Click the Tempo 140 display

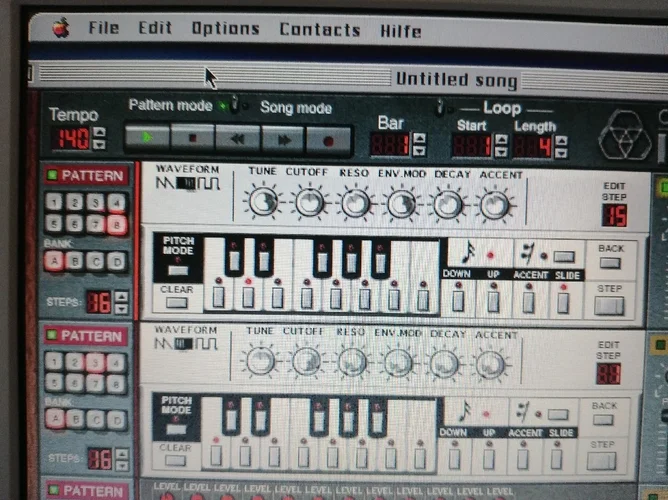tap(71, 138)
